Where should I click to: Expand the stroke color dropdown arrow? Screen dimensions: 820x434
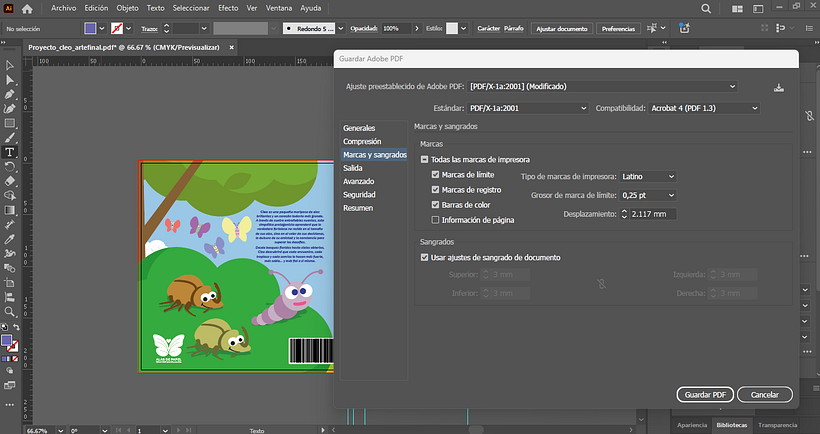128,28
